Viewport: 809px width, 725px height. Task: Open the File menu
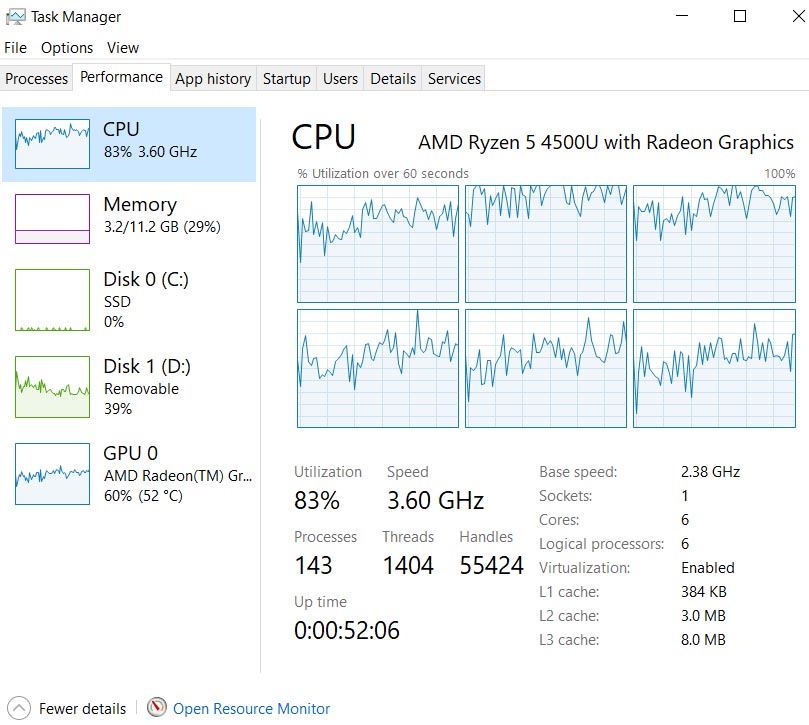[x=15, y=48]
